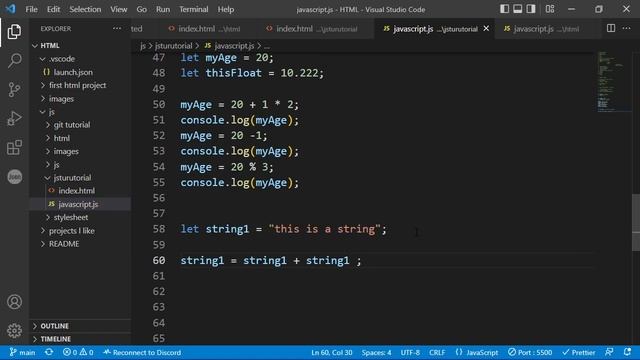
Task: Expand the stylesheet folder
Action: pos(71,217)
